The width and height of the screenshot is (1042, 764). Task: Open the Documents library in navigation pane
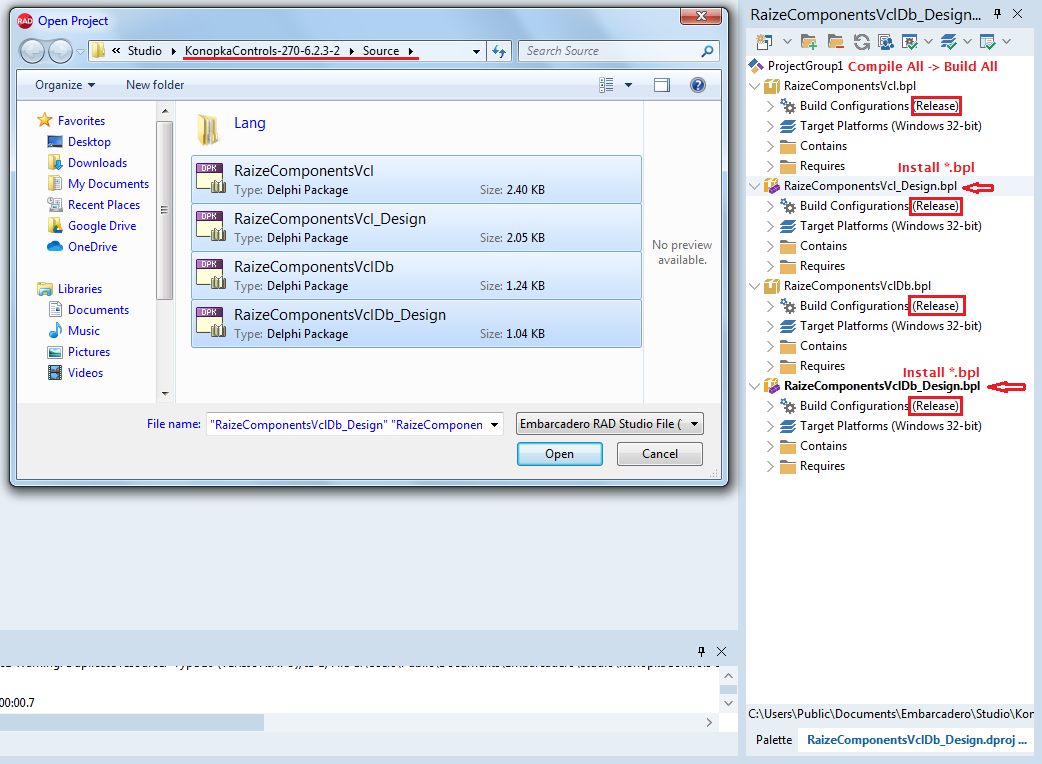pyautogui.click(x=98, y=310)
